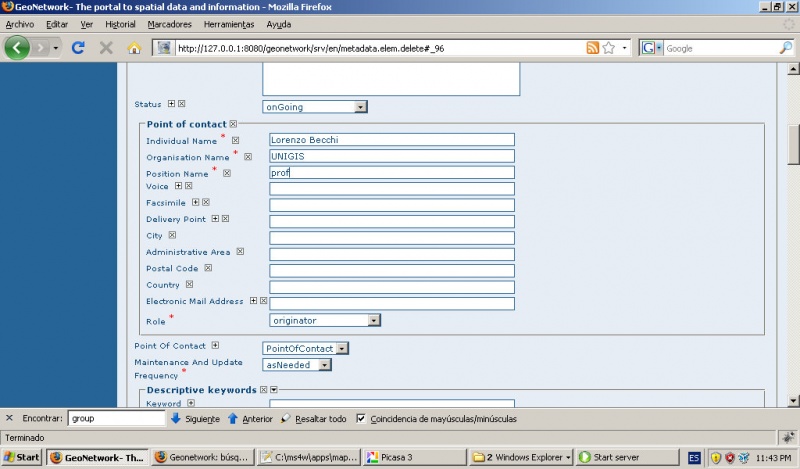
Task: Go to the Firefox home page
Action: coord(134,47)
